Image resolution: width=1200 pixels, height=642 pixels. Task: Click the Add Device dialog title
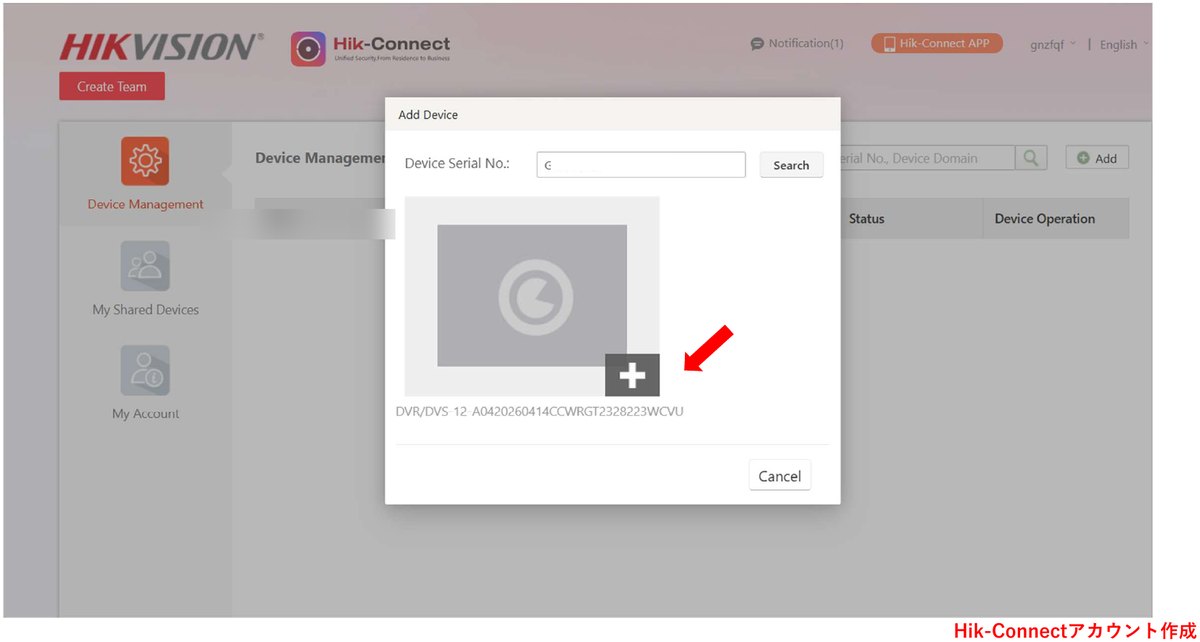428,115
